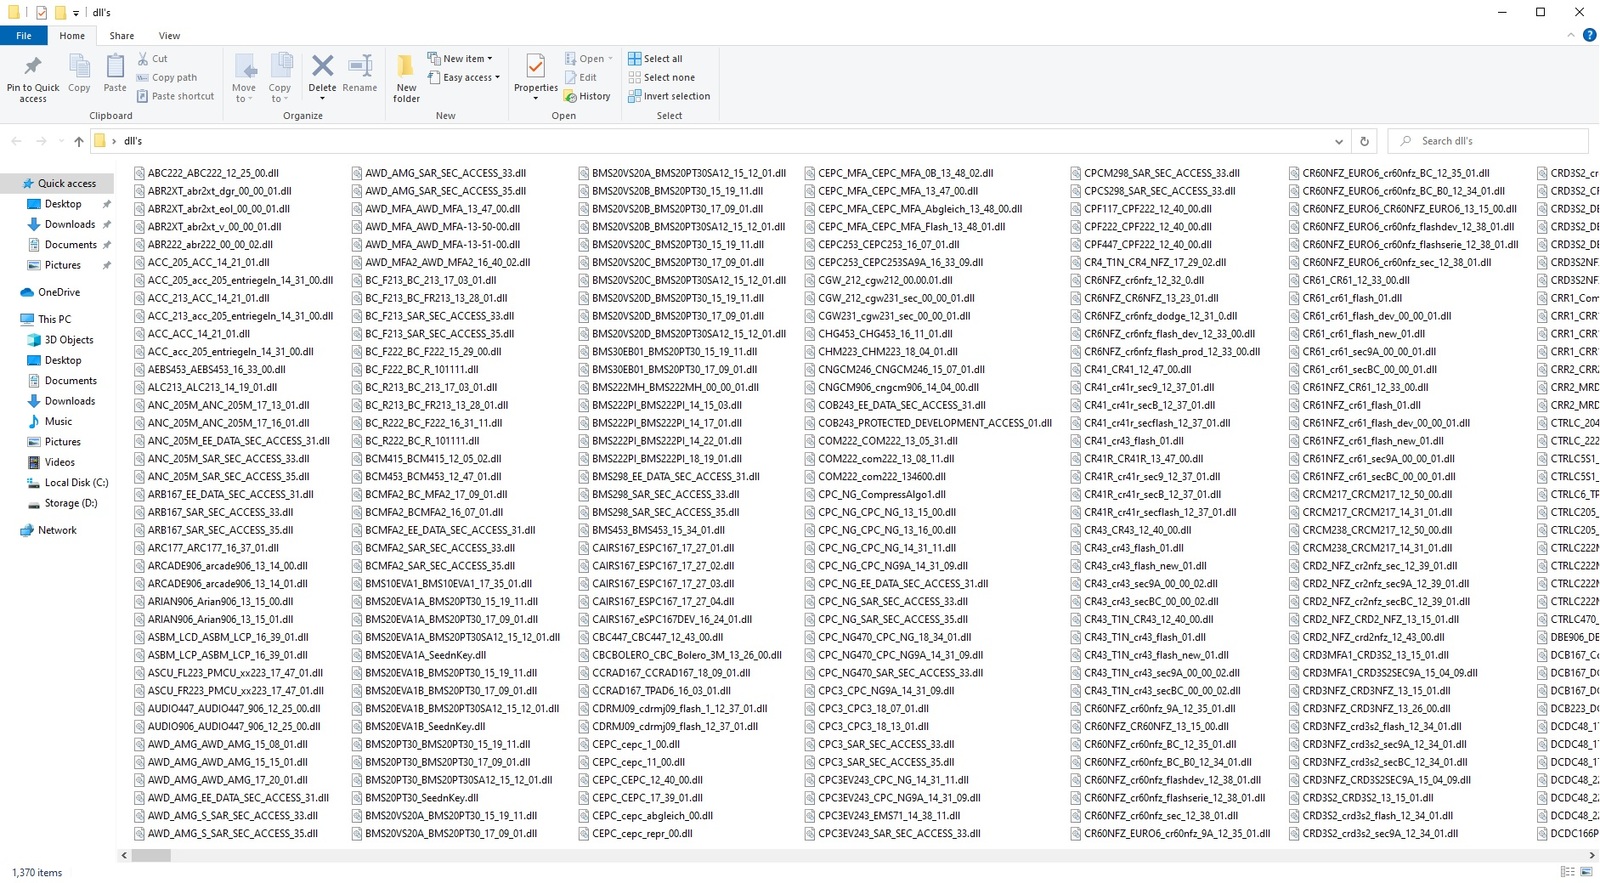Pin the folder to Quick access
Screen dimensions: 1600x883
(32, 79)
